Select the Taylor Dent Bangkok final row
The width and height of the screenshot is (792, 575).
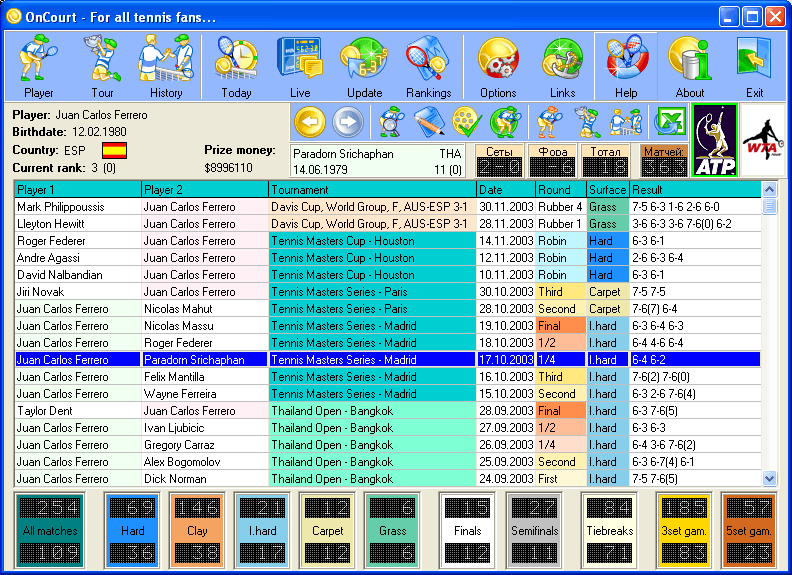(x=387, y=411)
